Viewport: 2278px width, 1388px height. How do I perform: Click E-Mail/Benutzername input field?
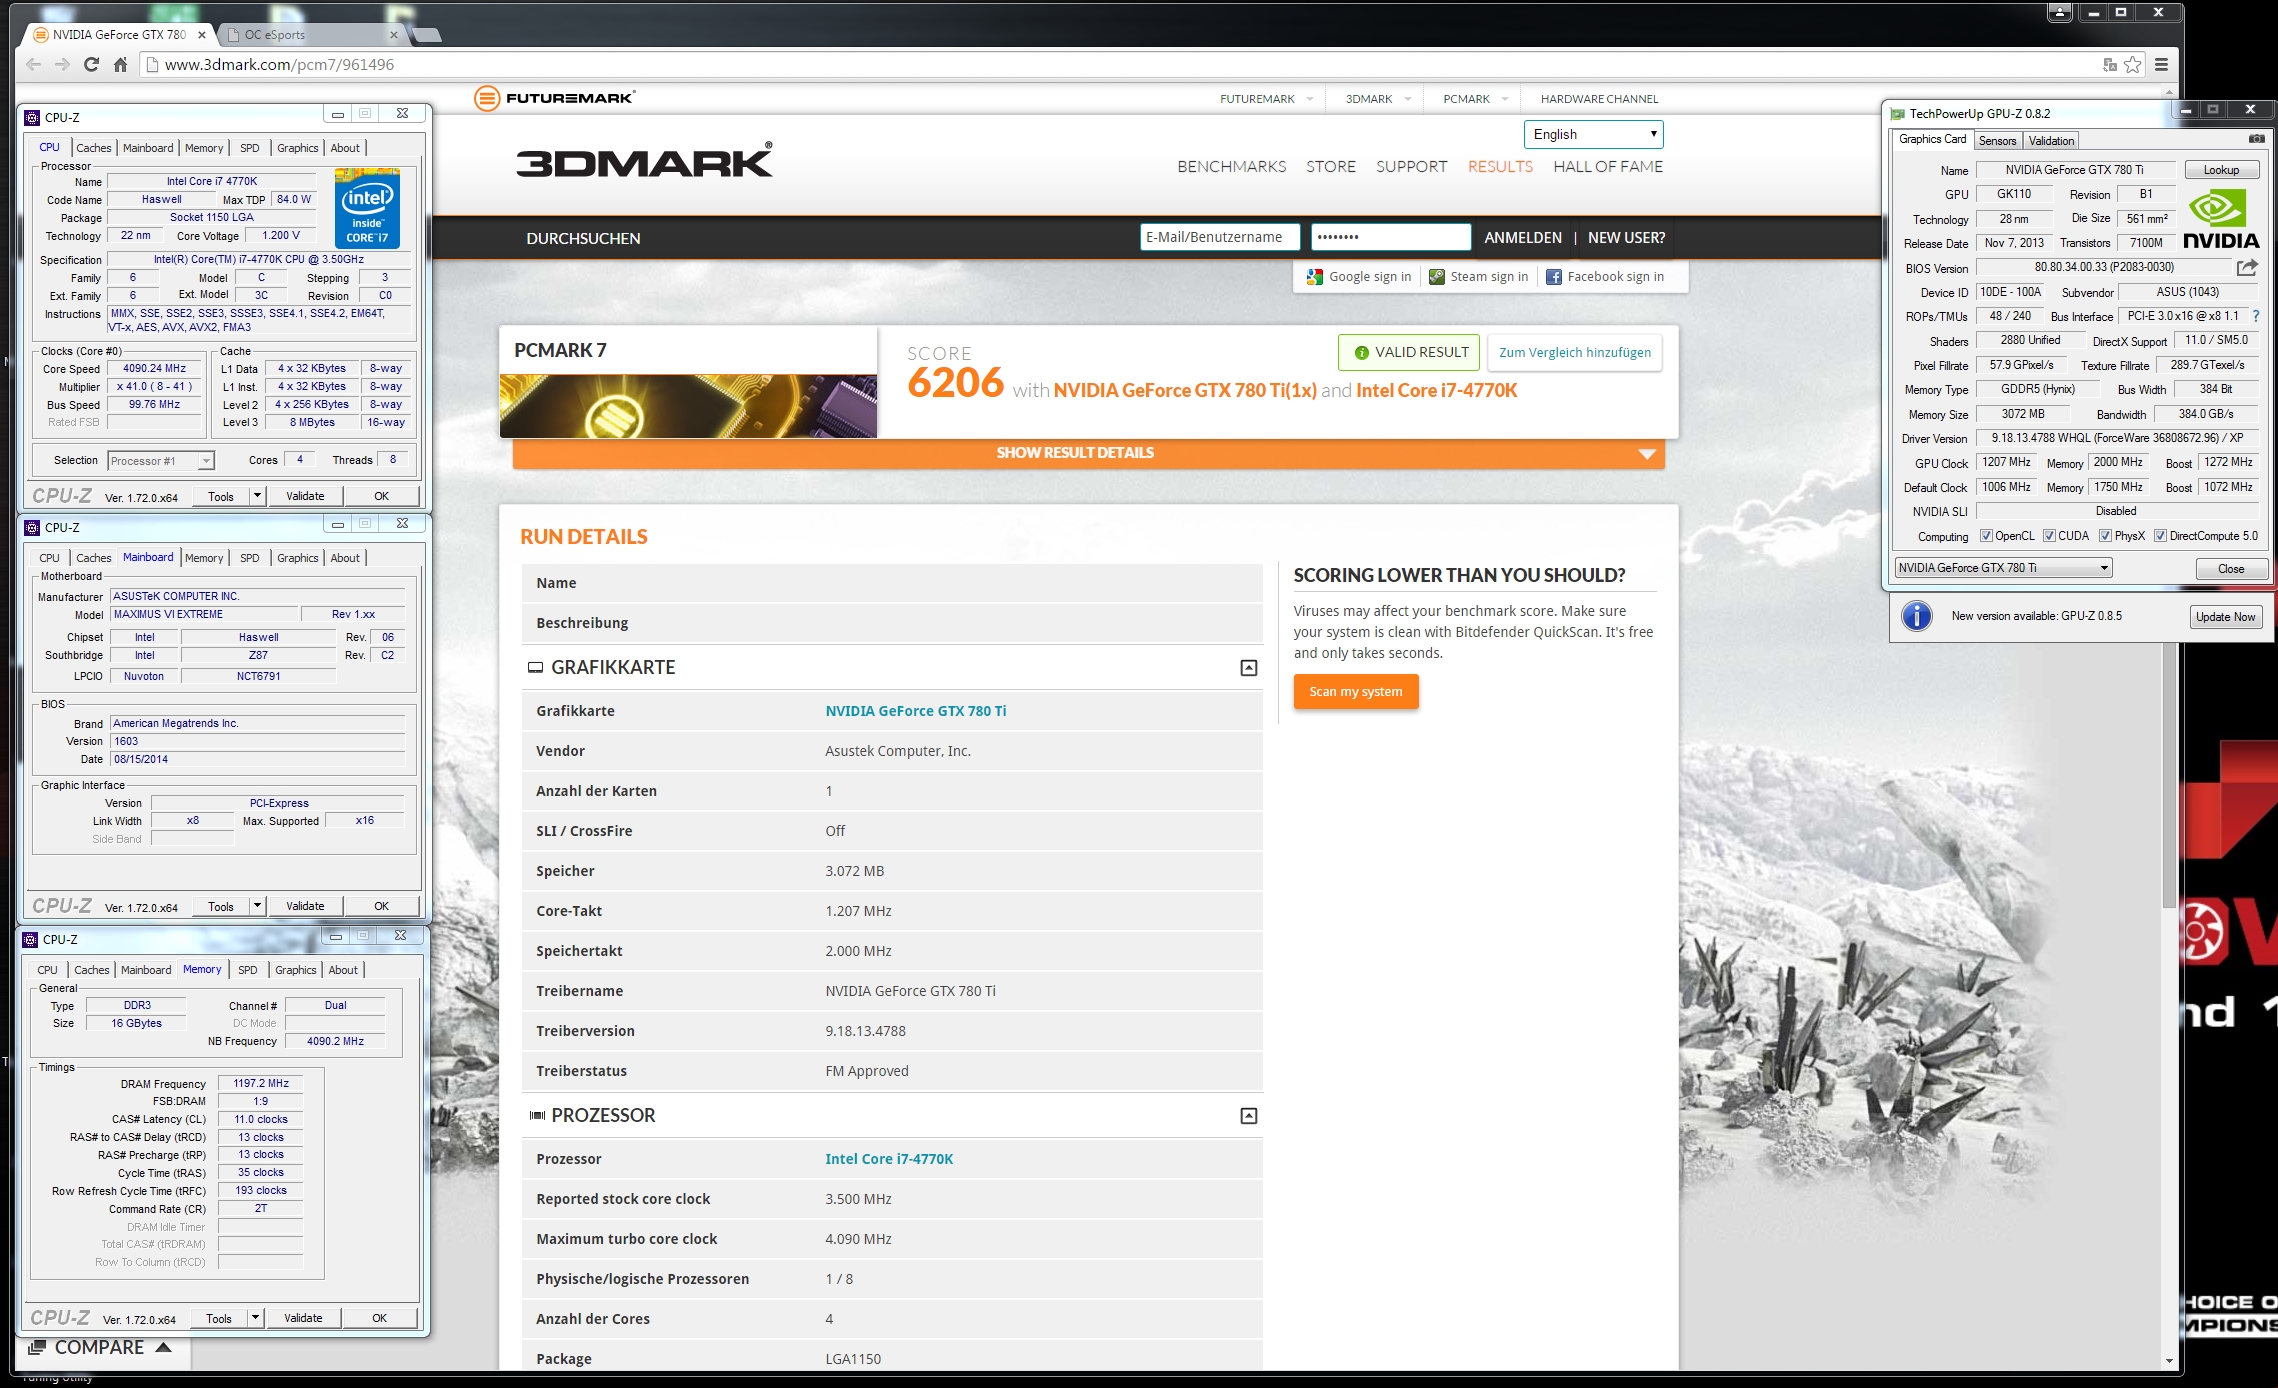click(1219, 237)
